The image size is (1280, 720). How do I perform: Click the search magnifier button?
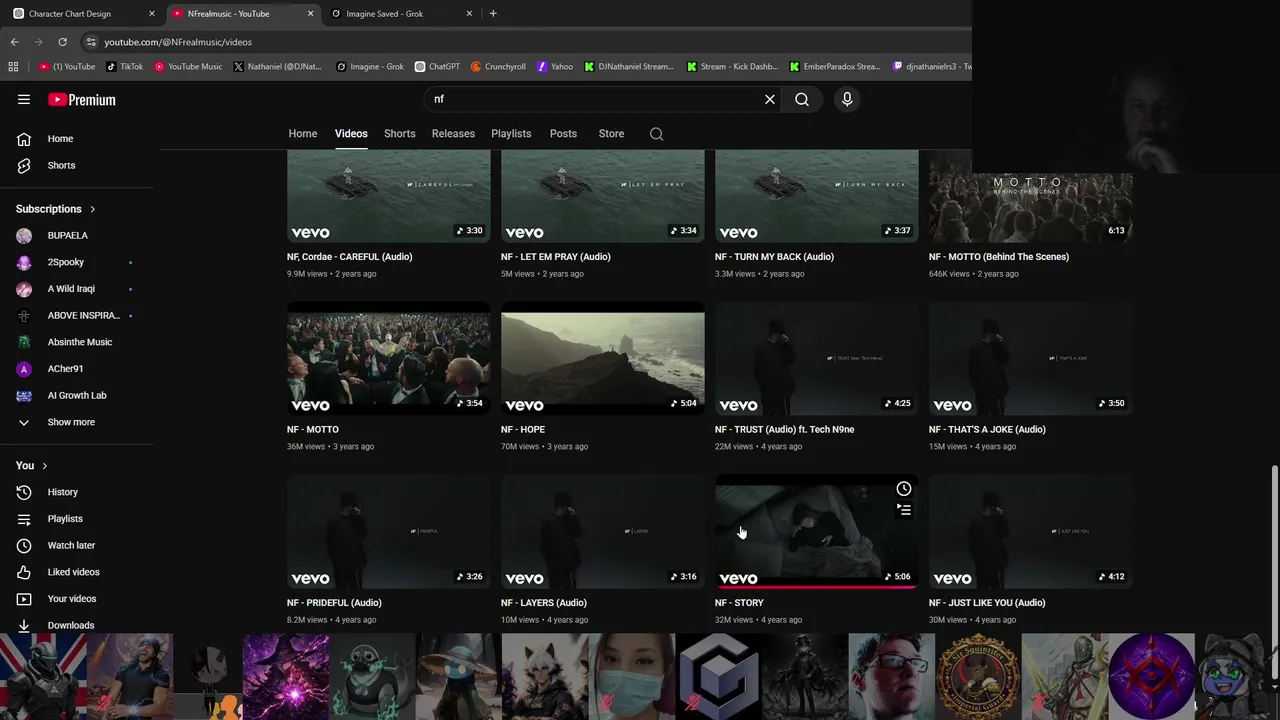[x=802, y=99]
